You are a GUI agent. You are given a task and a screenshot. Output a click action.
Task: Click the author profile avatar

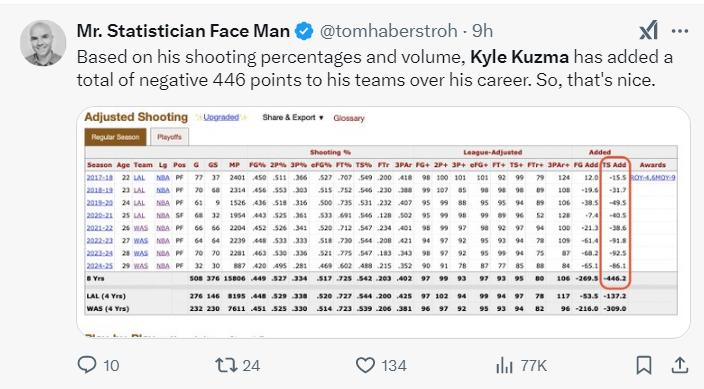click(43, 43)
